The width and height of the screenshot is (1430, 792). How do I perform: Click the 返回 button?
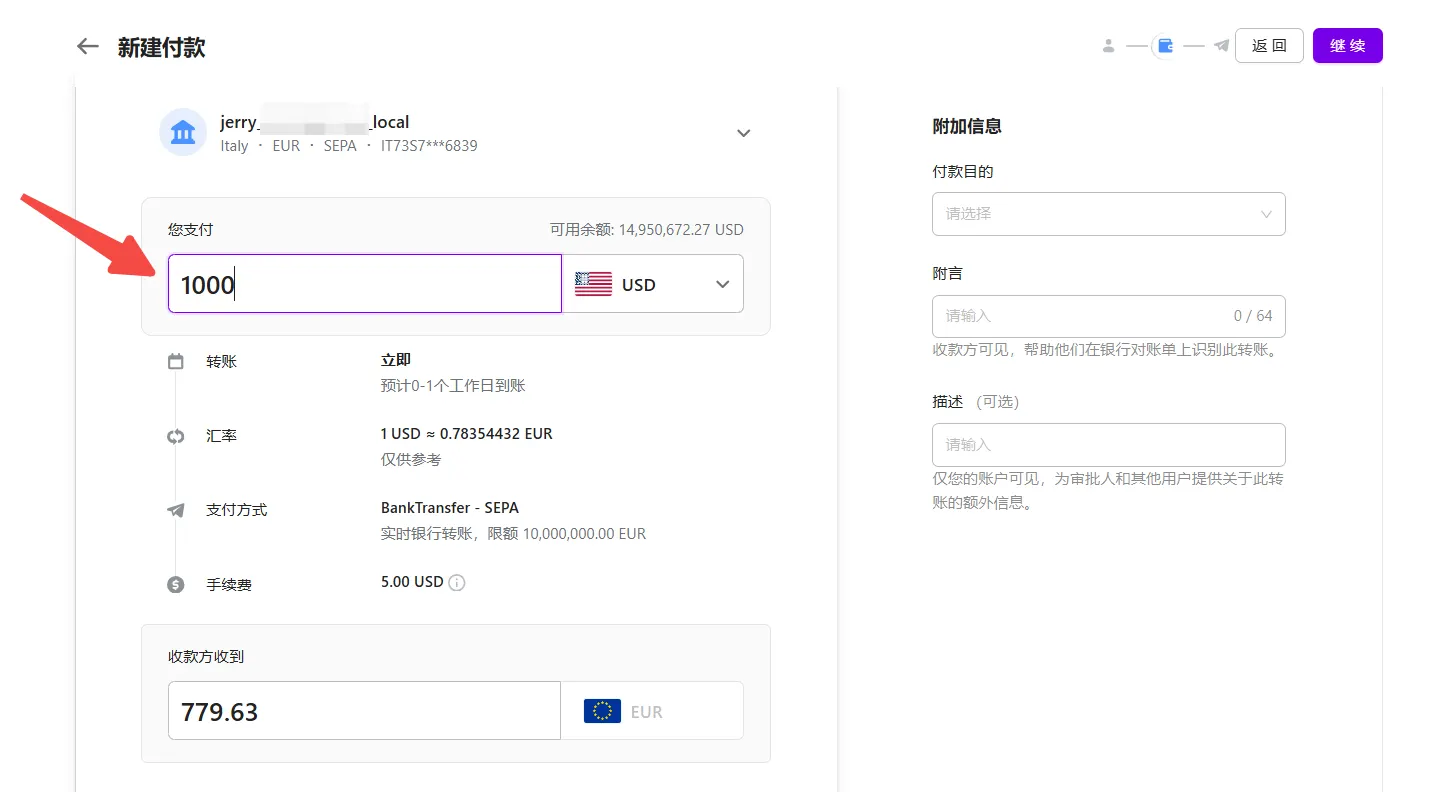coord(1269,46)
